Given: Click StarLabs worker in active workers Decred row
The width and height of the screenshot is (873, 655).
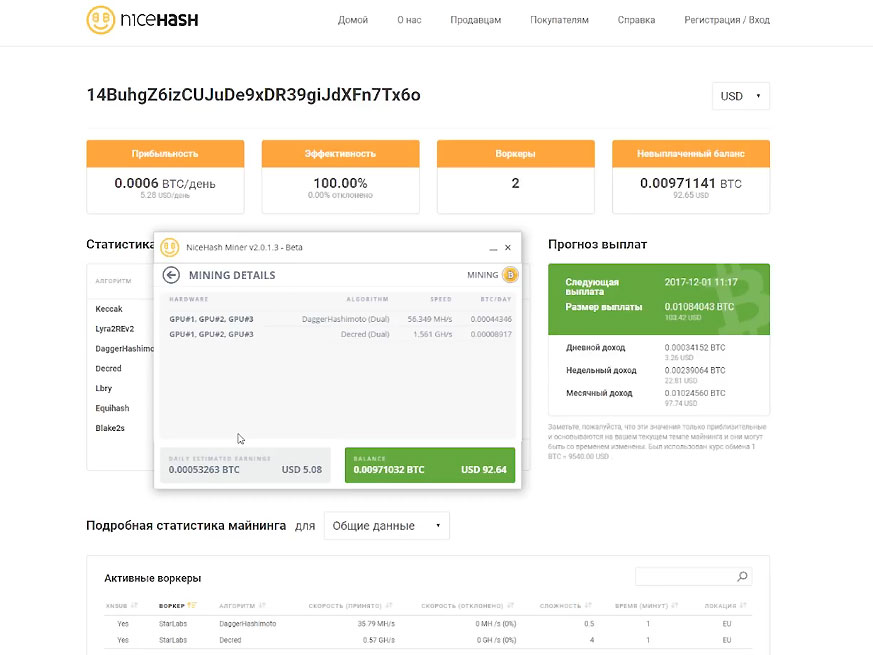Looking at the screenshot, I should 173,640.
